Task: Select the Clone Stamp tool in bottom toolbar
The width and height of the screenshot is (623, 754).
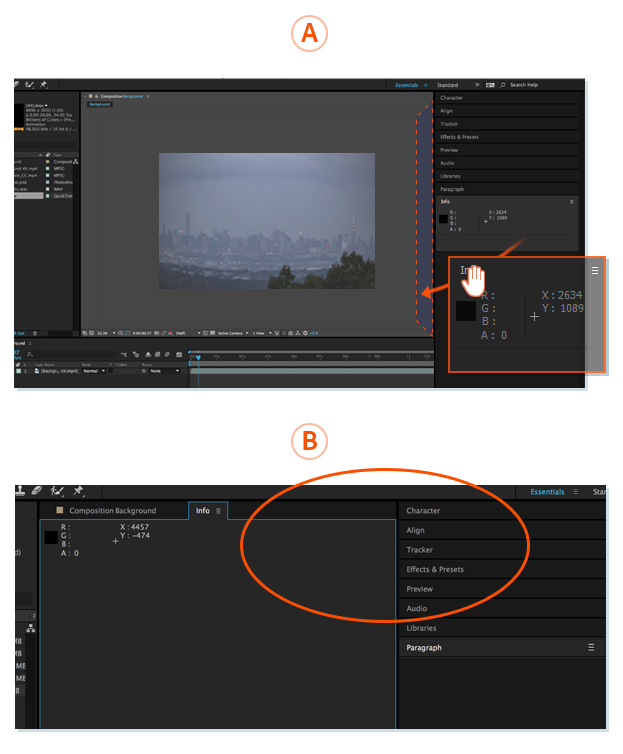Action: pos(21,491)
